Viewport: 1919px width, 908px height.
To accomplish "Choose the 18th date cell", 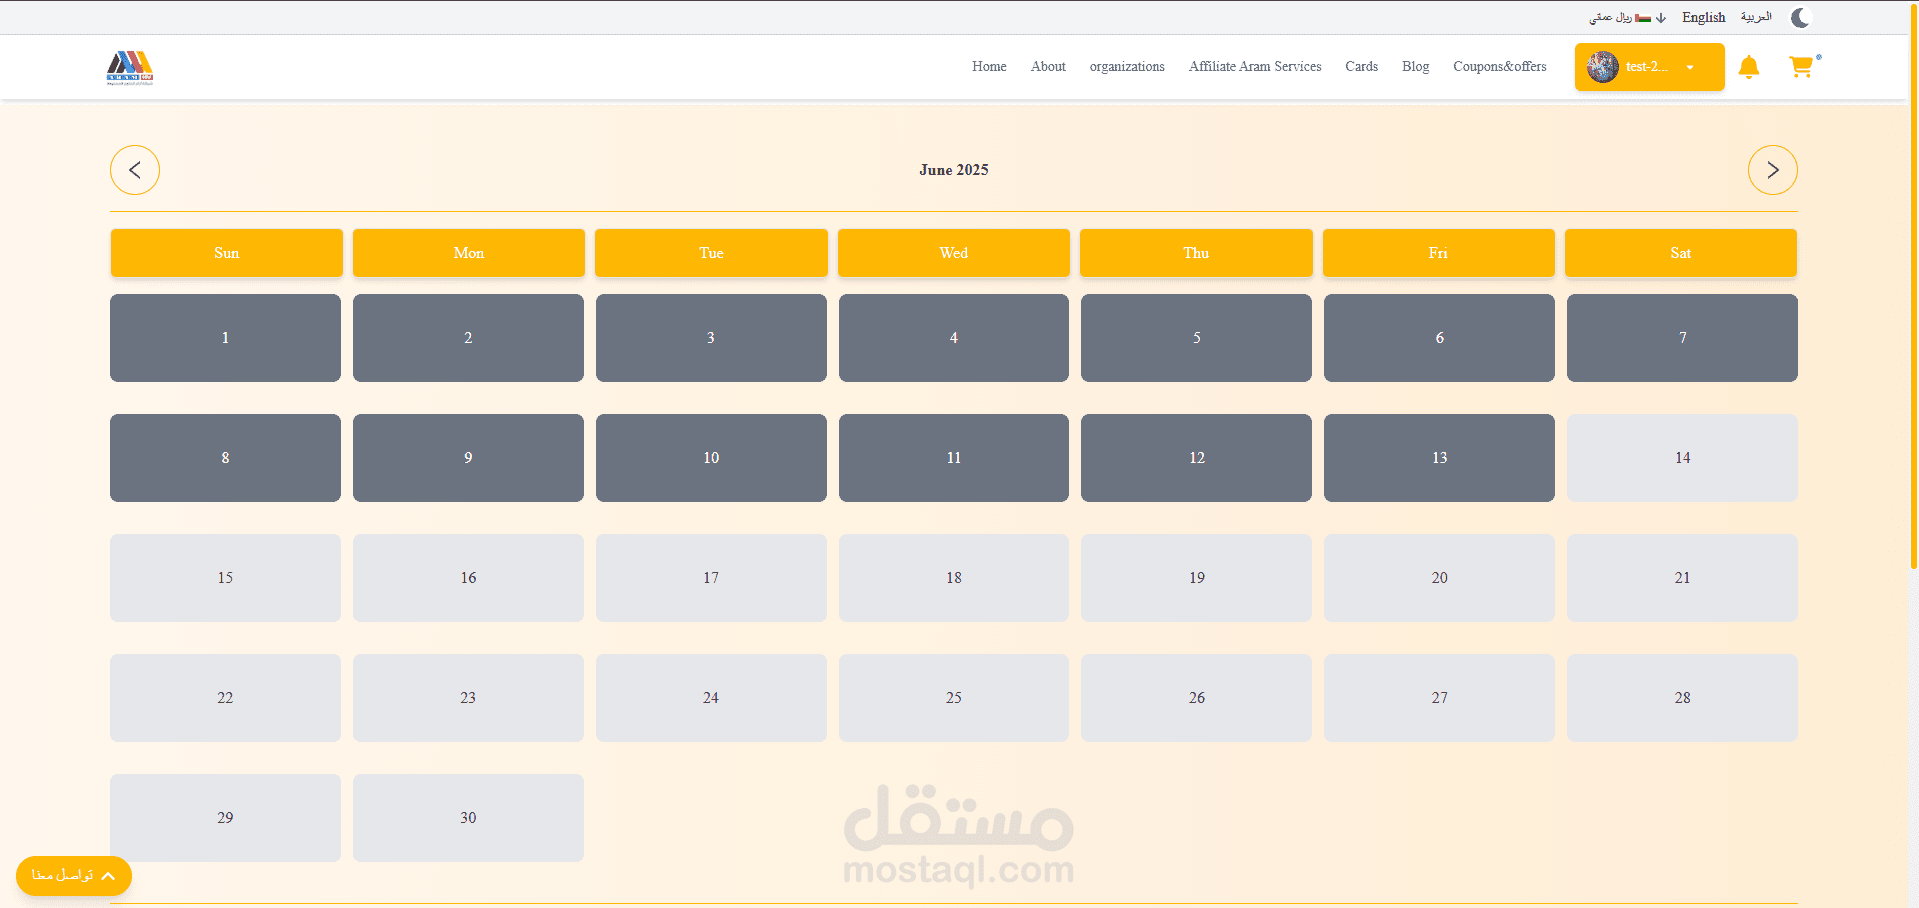I will click(x=954, y=578).
